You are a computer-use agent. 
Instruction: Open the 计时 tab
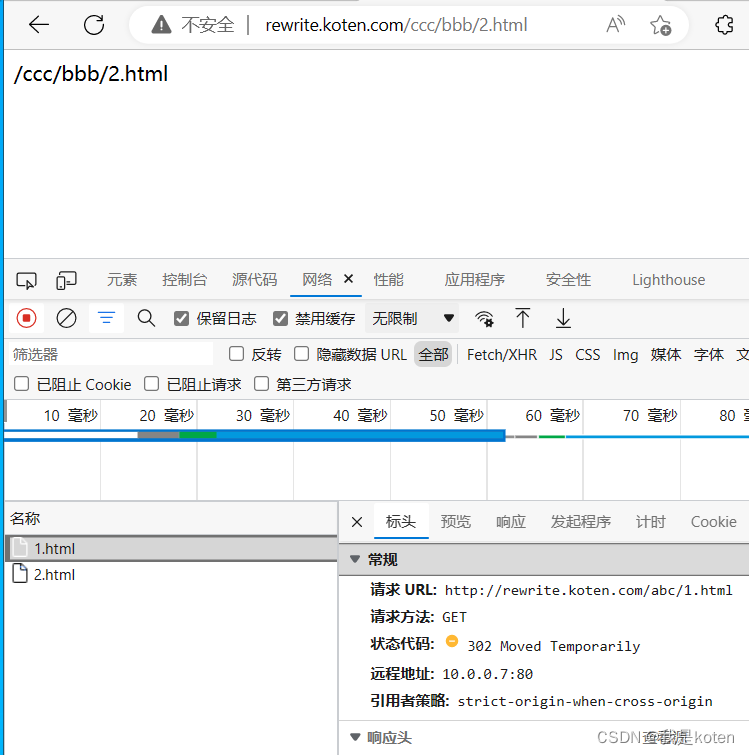(650, 522)
